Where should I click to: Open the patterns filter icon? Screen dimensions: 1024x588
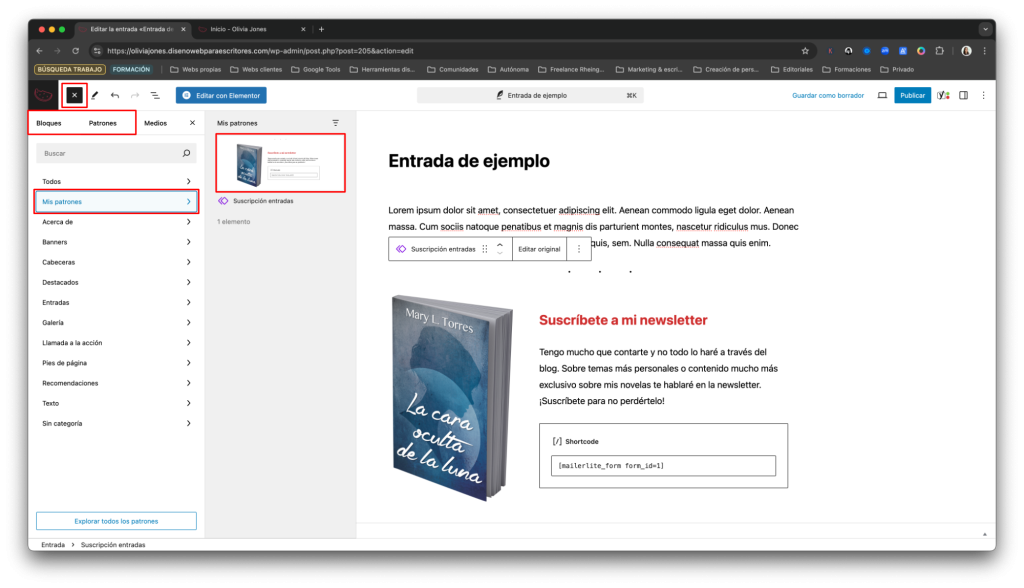click(336, 123)
